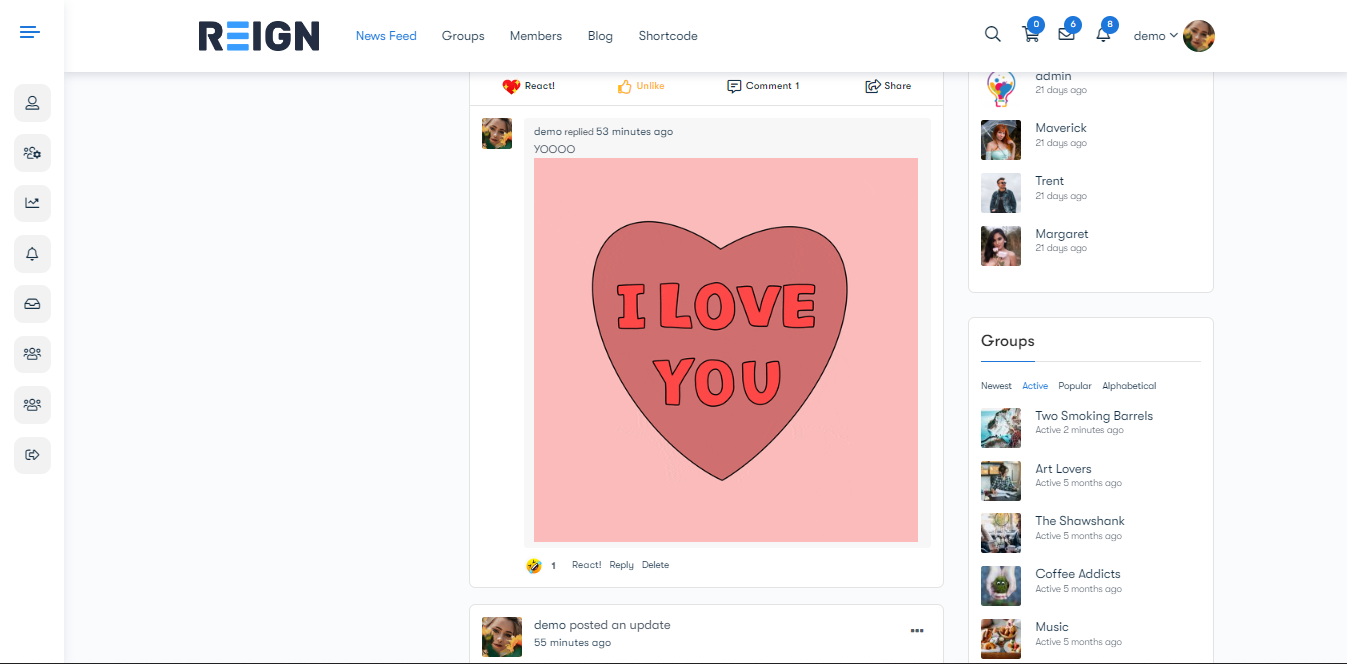The image size is (1347, 664).
Task: Switch to the Popular groups tab
Action: (x=1074, y=385)
